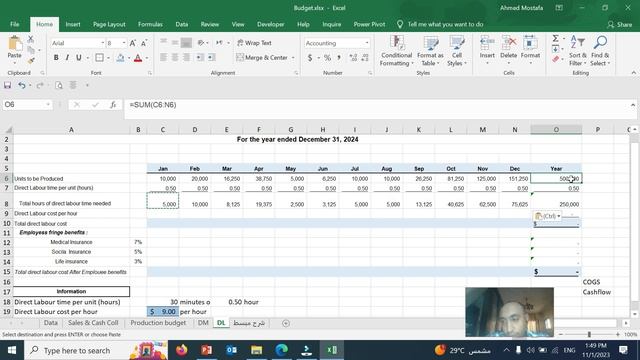Select cell with $ 9.00 labour cost

click(162, 312)
